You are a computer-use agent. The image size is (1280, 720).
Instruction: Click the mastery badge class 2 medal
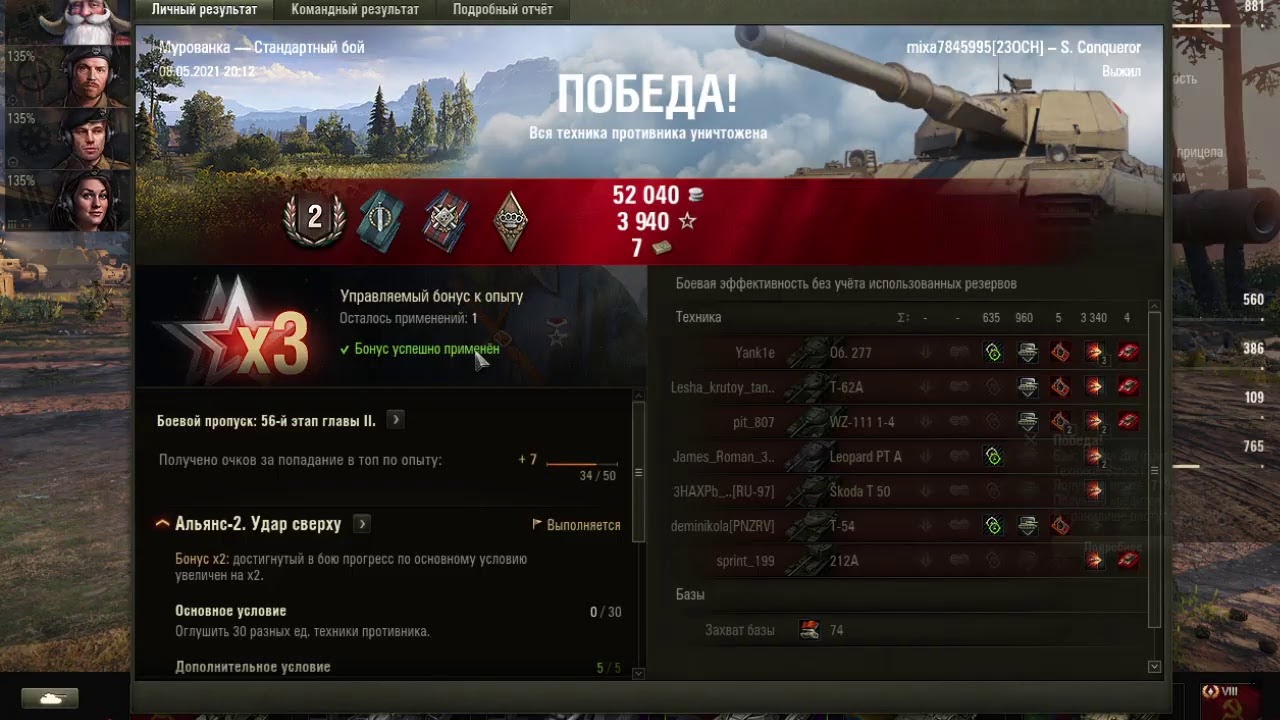[x=314, y=220]
